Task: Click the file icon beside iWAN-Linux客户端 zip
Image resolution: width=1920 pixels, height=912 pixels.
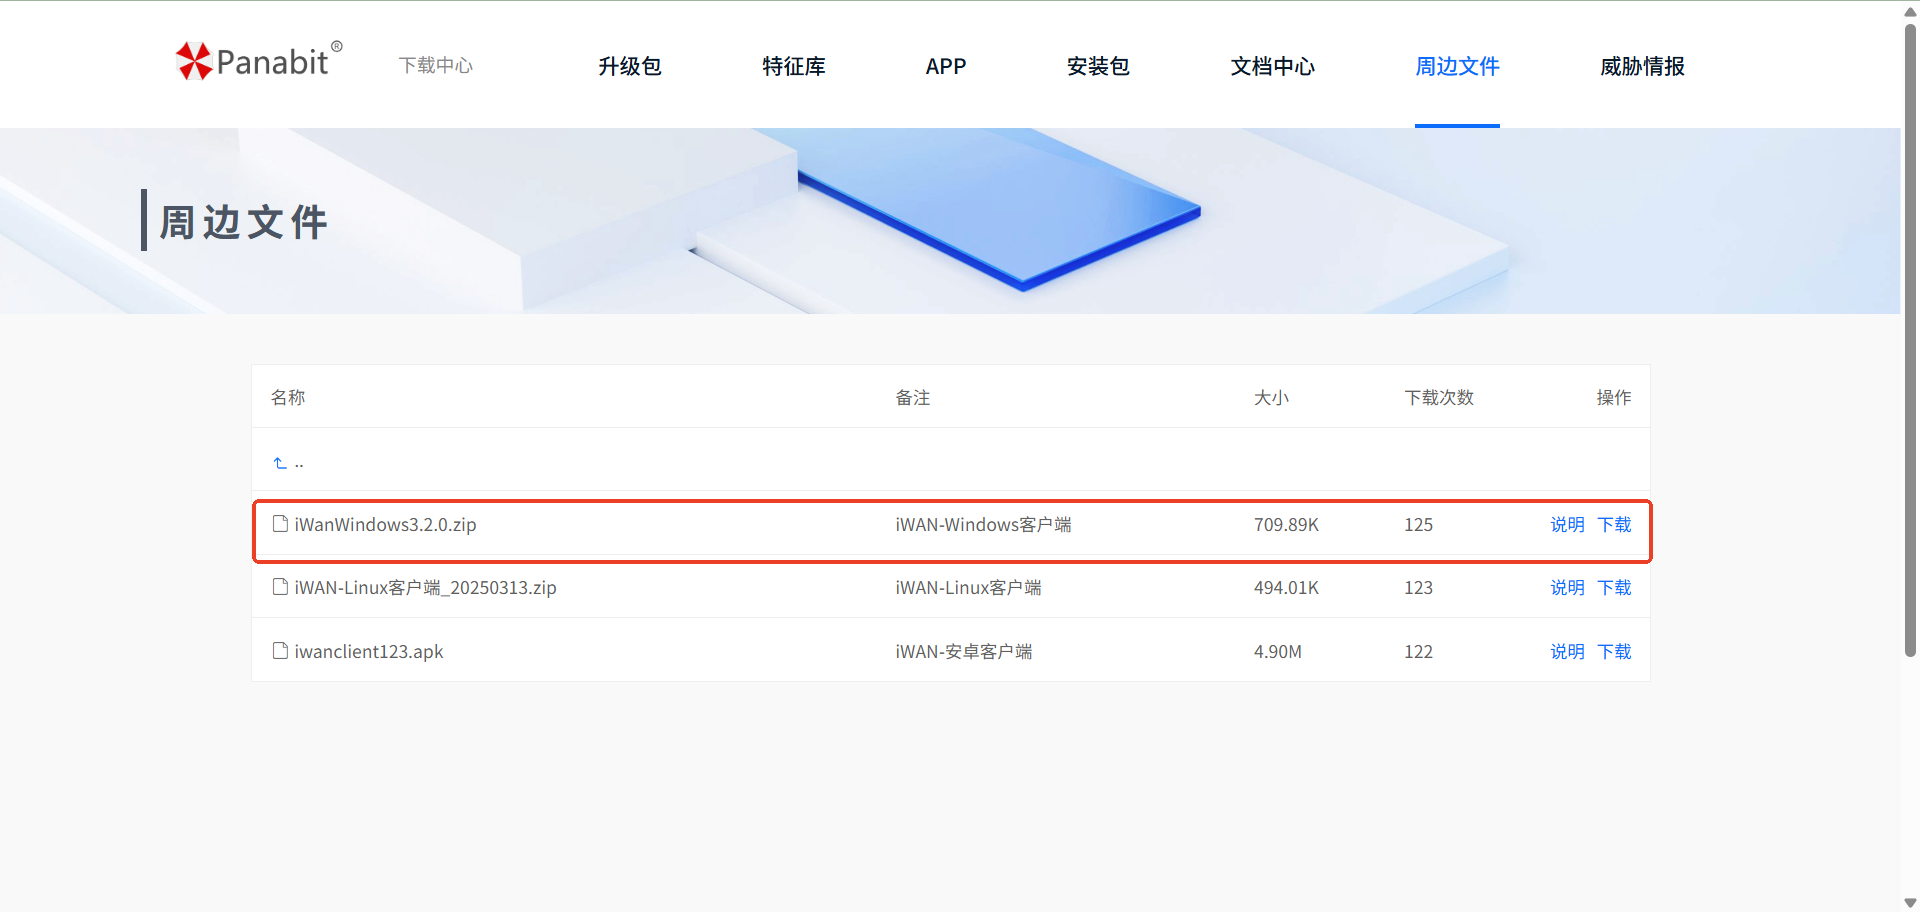Action: pyautogui.click(x=280, y=587)
